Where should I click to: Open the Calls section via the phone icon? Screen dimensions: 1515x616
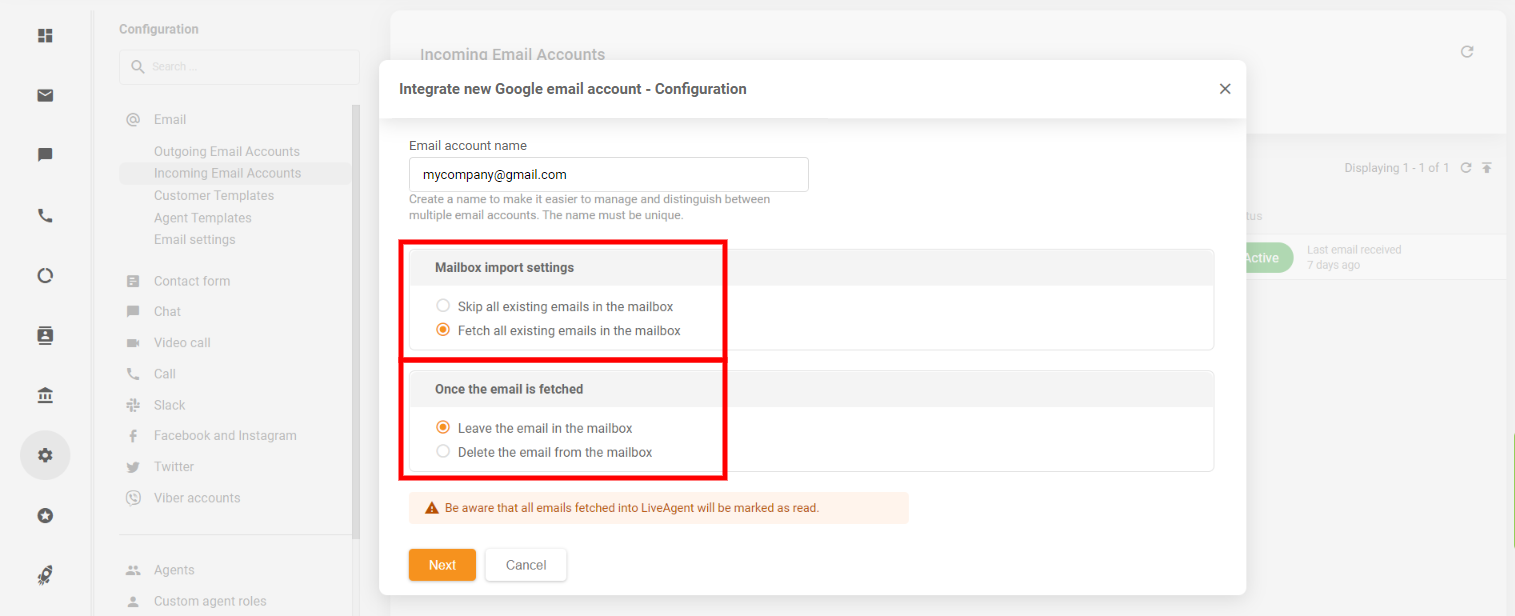pos(44,215)
